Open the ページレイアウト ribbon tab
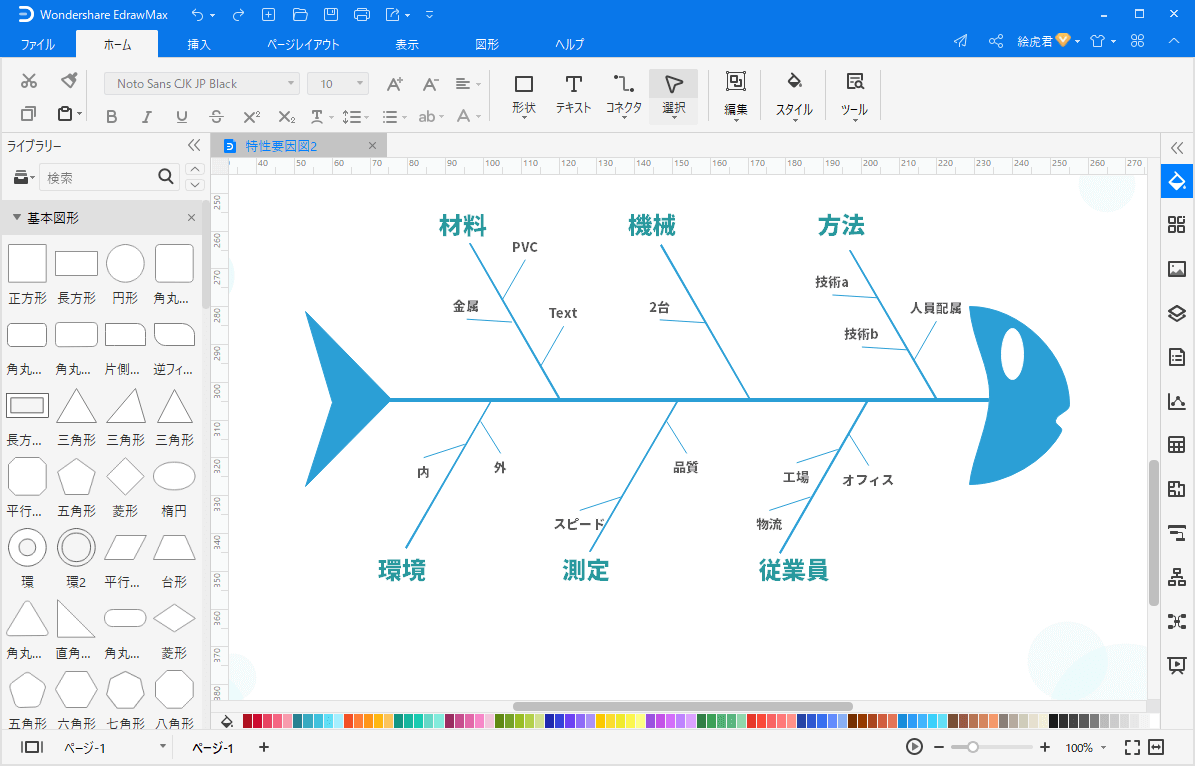This screenshot has width=1196, height=767. [x=303, y=44]
